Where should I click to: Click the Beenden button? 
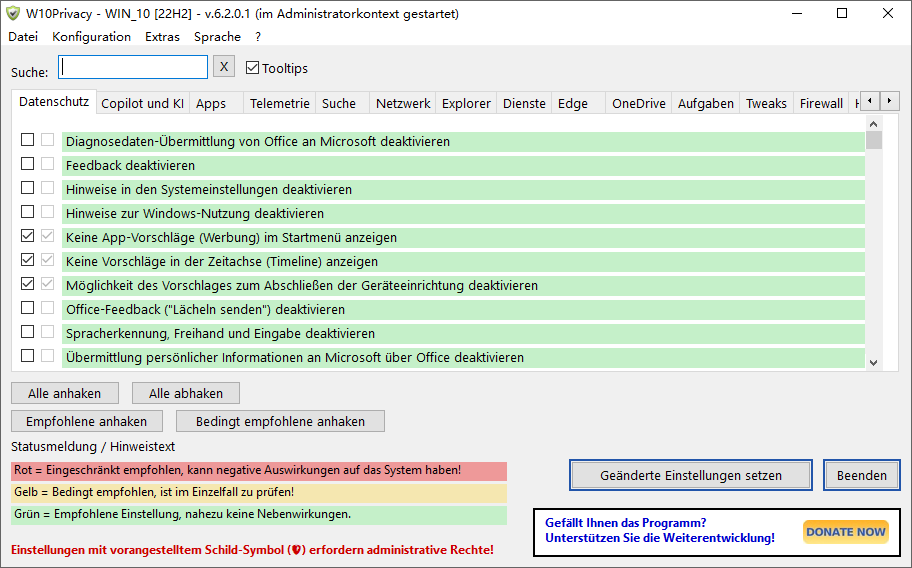click(862, 476)
